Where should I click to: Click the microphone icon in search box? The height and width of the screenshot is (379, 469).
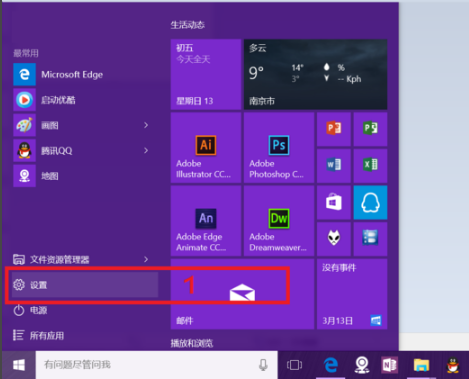point(263,365)
